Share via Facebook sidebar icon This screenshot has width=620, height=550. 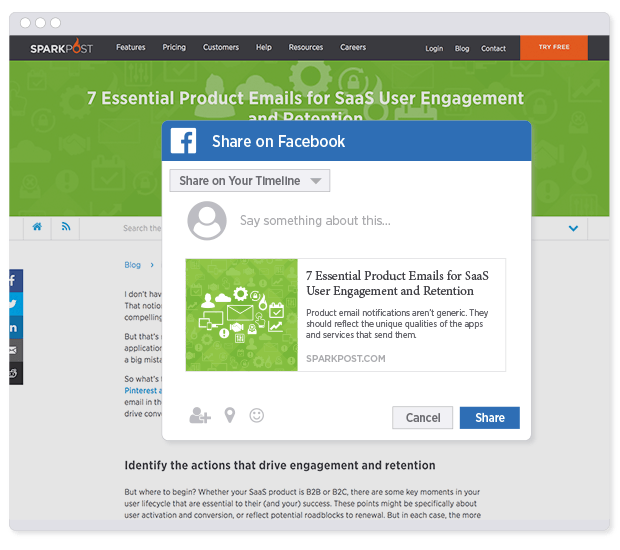[16, 281]
